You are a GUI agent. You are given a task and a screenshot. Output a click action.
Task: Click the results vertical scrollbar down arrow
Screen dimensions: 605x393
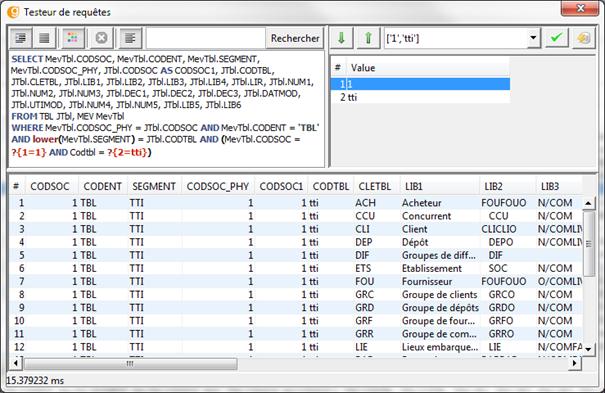pos(588,349)
